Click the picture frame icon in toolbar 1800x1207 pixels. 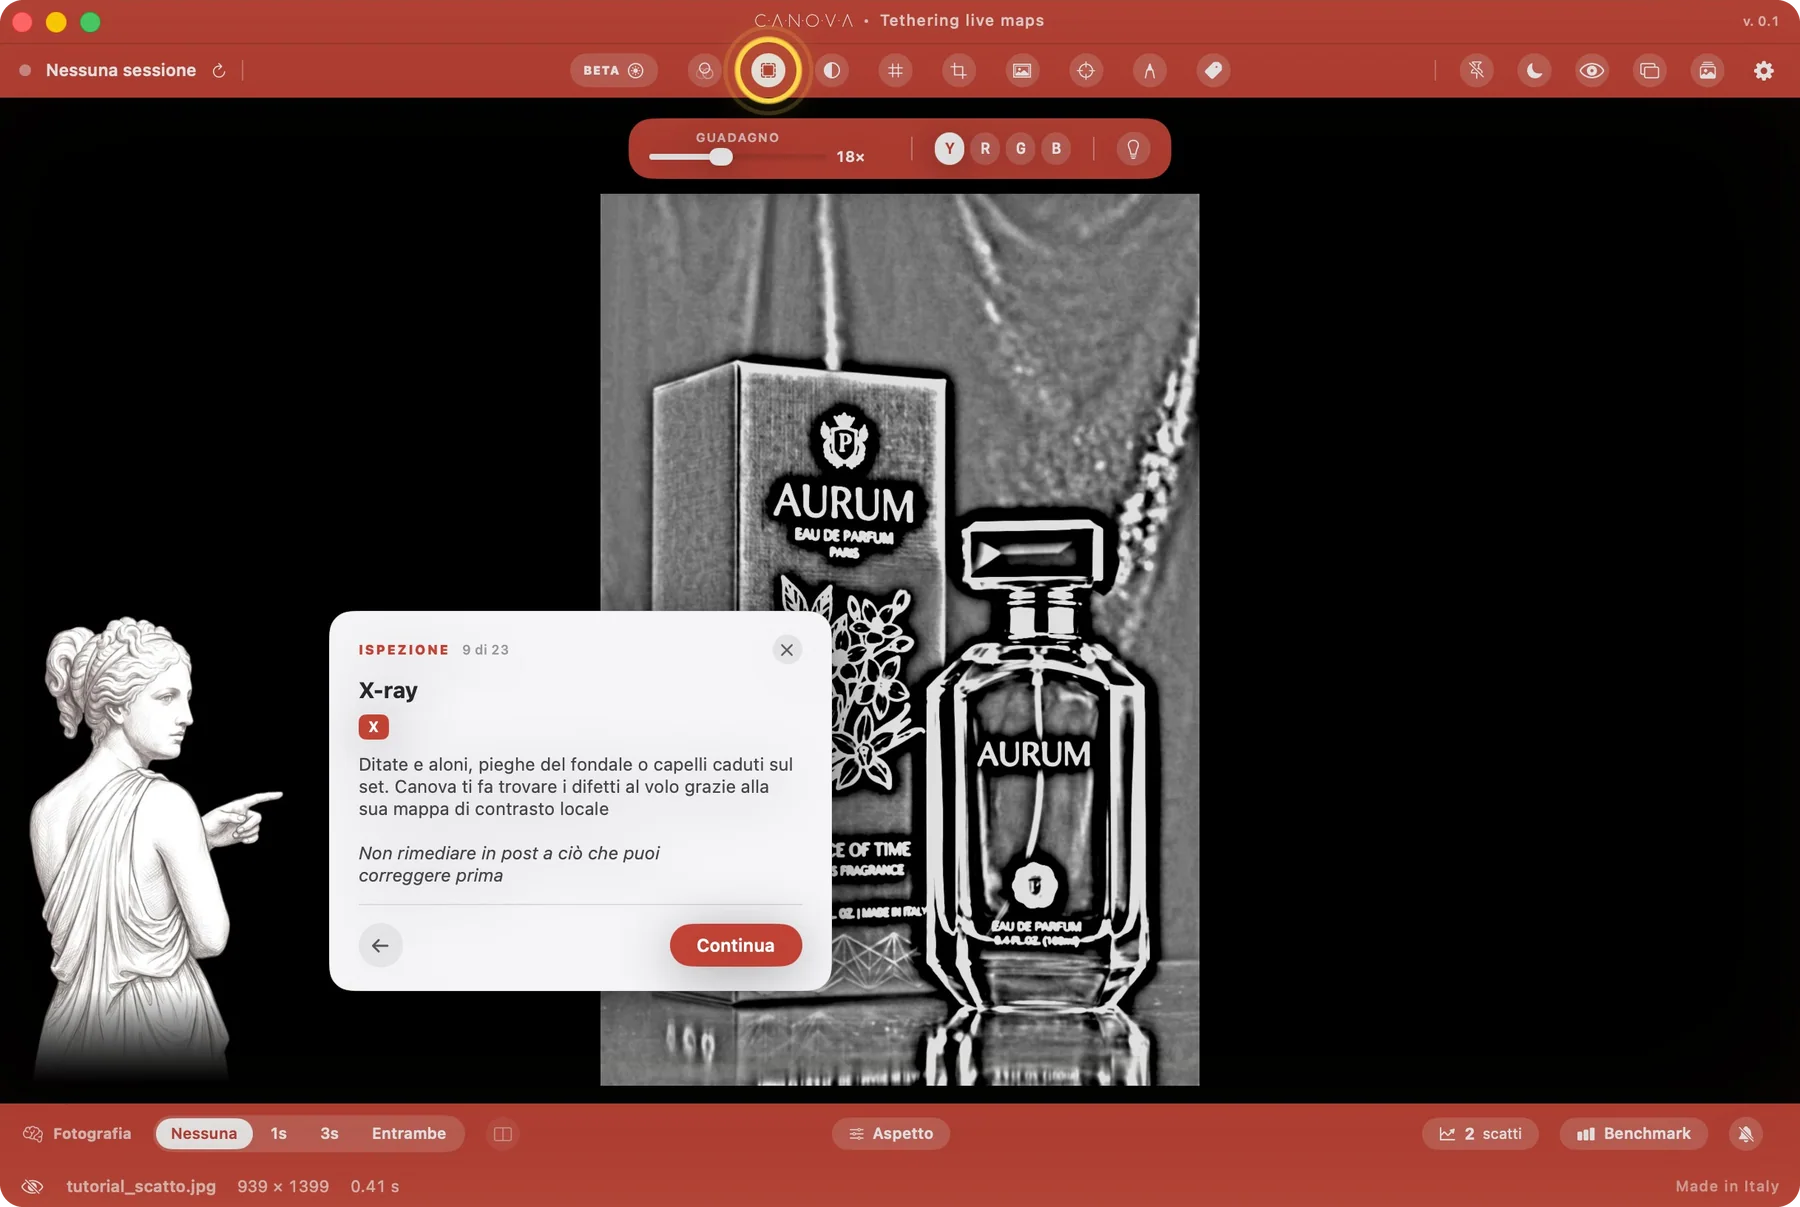tap(1022, 70)
